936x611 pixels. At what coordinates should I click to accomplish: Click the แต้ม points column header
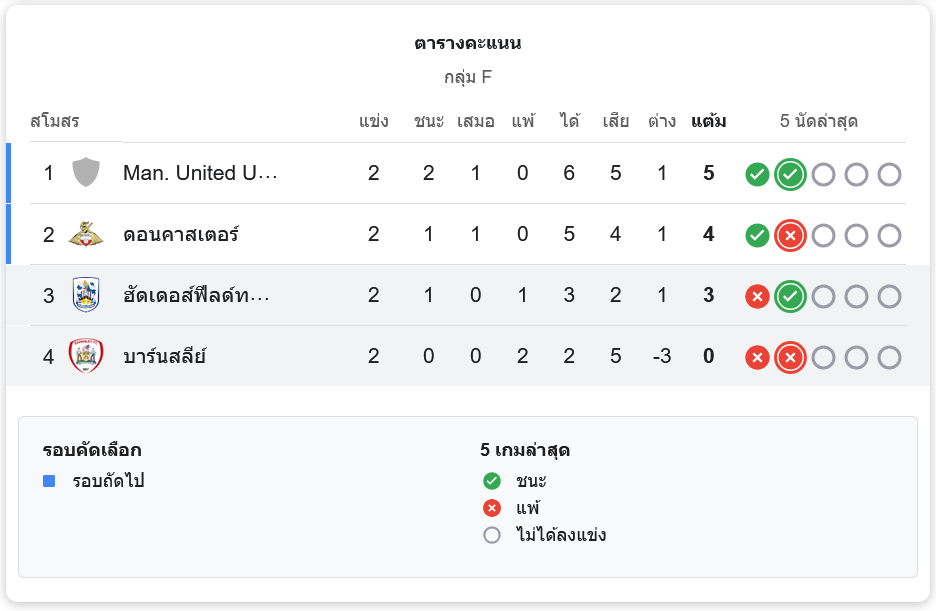pos(709,122)
